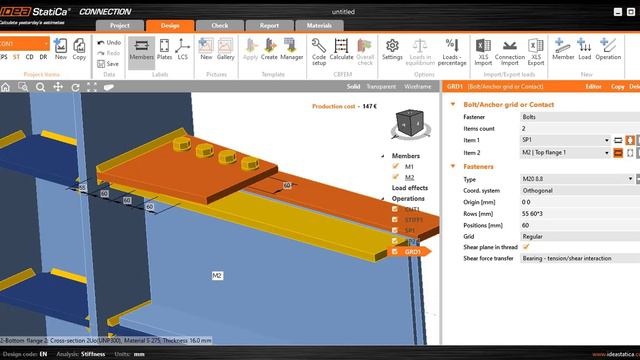Collapse the Fasteners section
The width and height of the screenshot is (640, 360).
453,166
